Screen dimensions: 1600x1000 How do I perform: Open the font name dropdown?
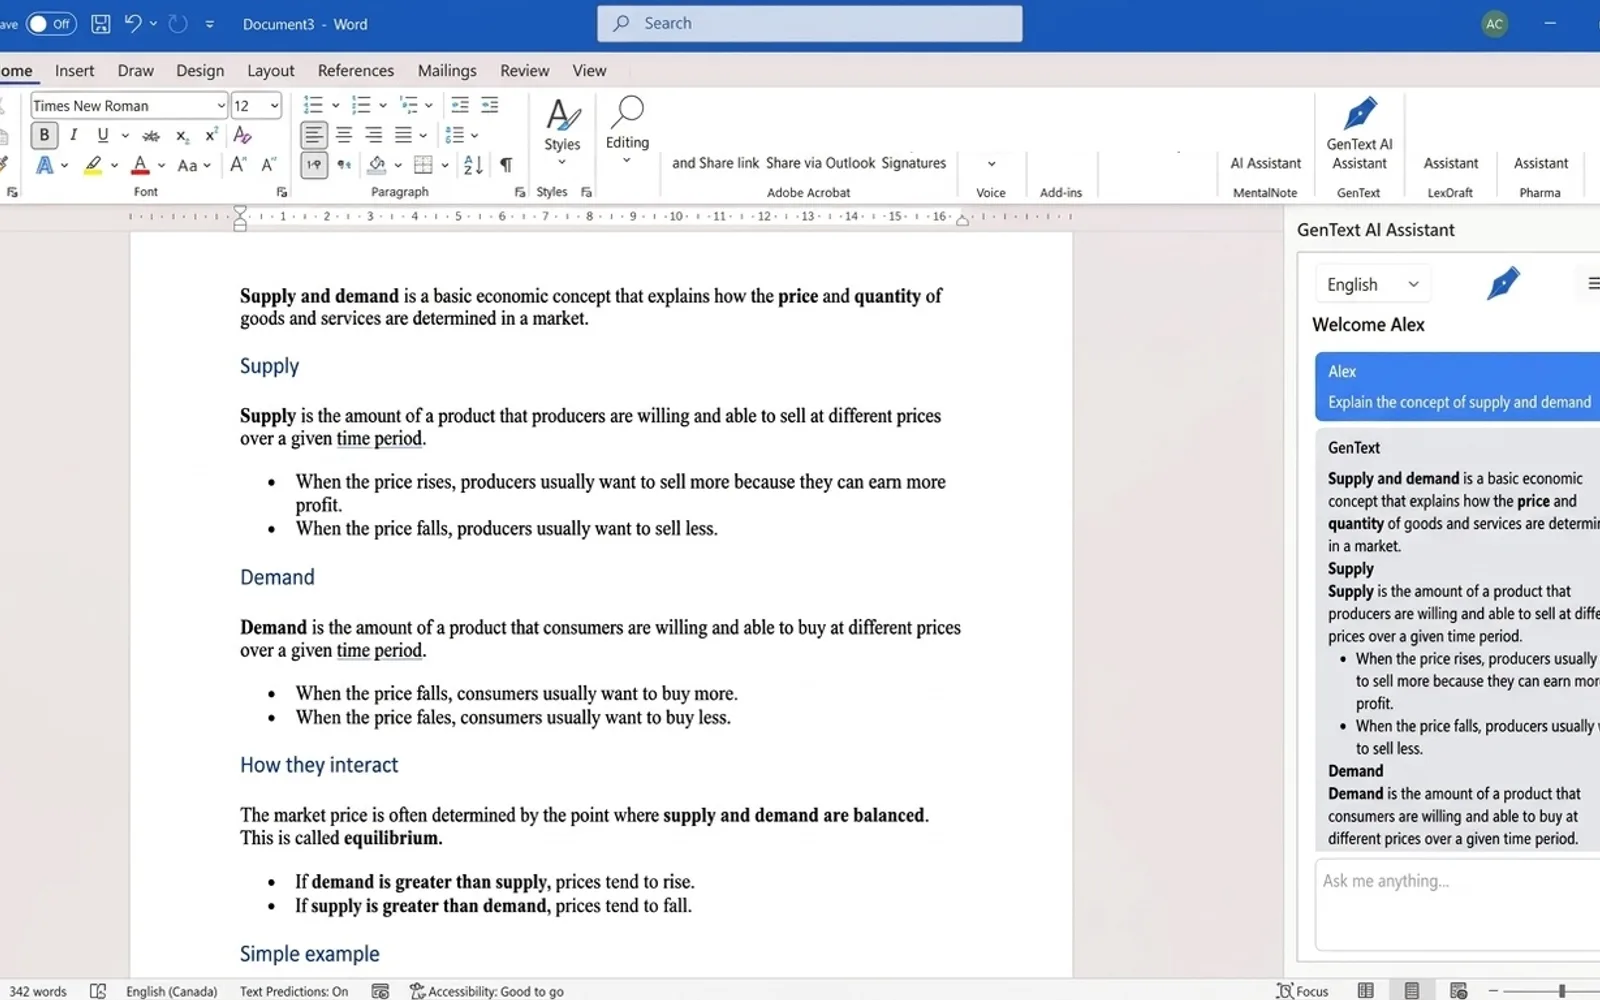(221, 106)
